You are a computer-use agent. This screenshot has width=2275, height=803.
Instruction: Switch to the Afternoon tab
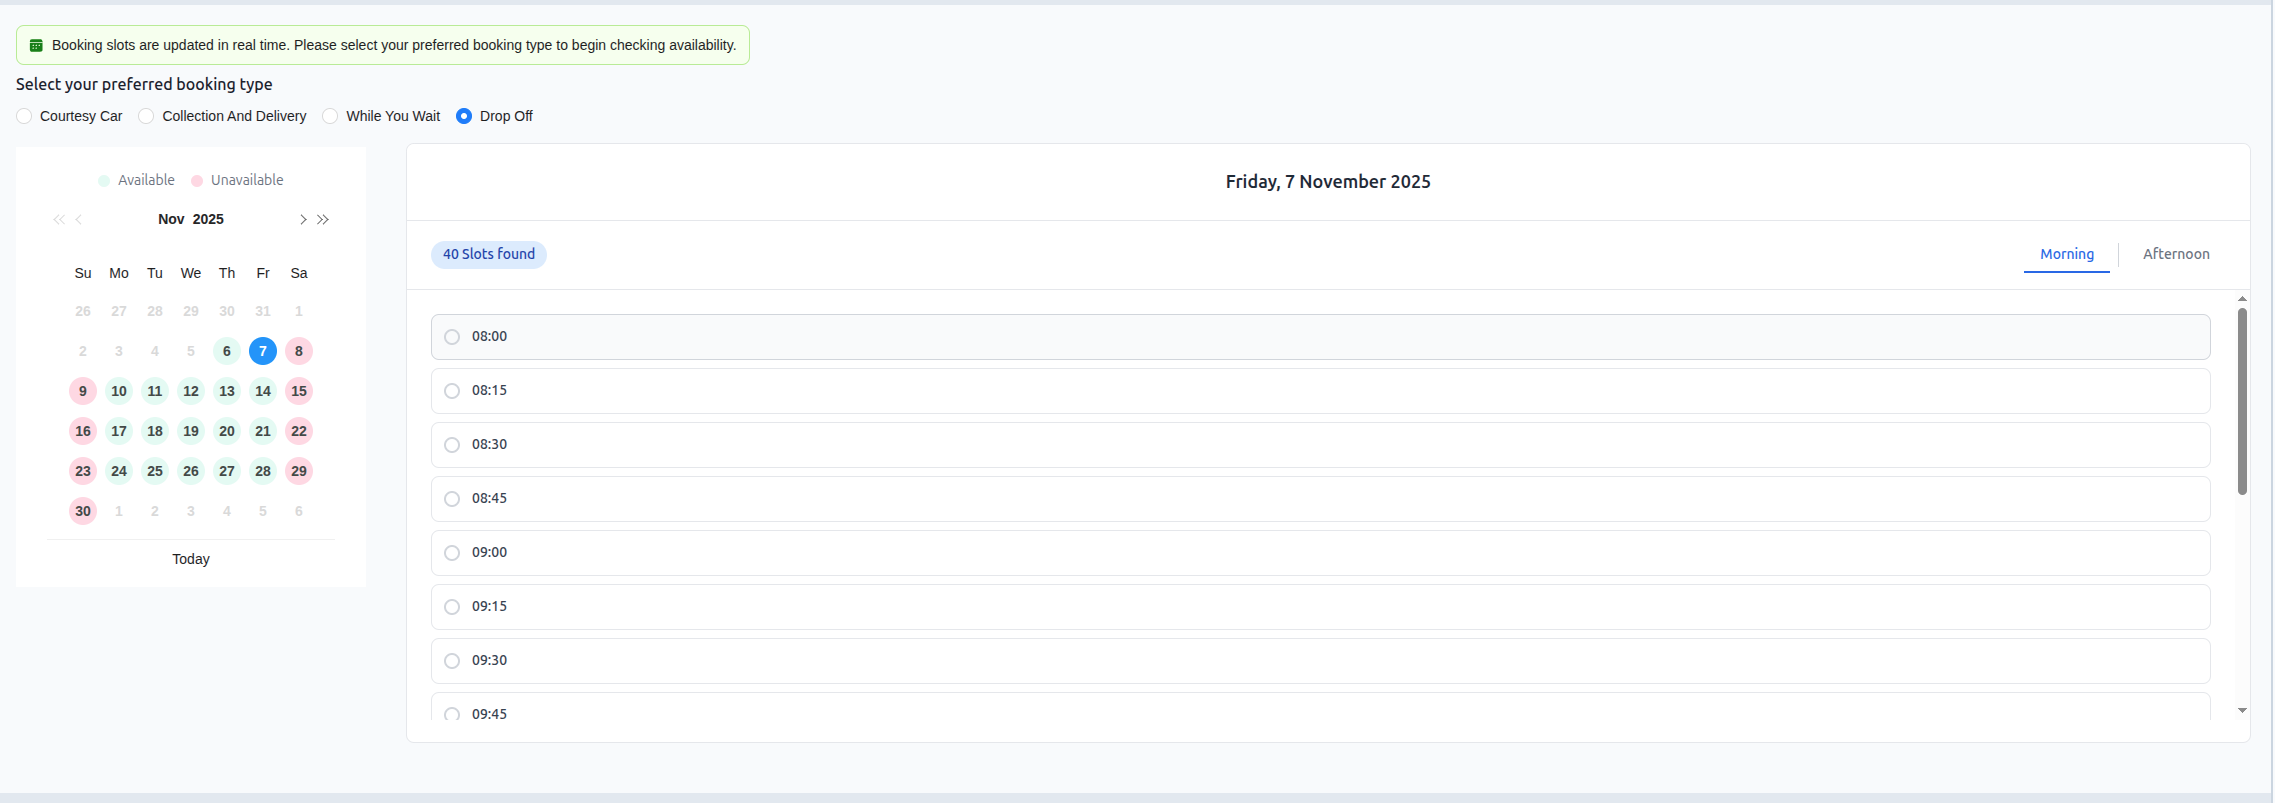click(x=2175, y=254)
